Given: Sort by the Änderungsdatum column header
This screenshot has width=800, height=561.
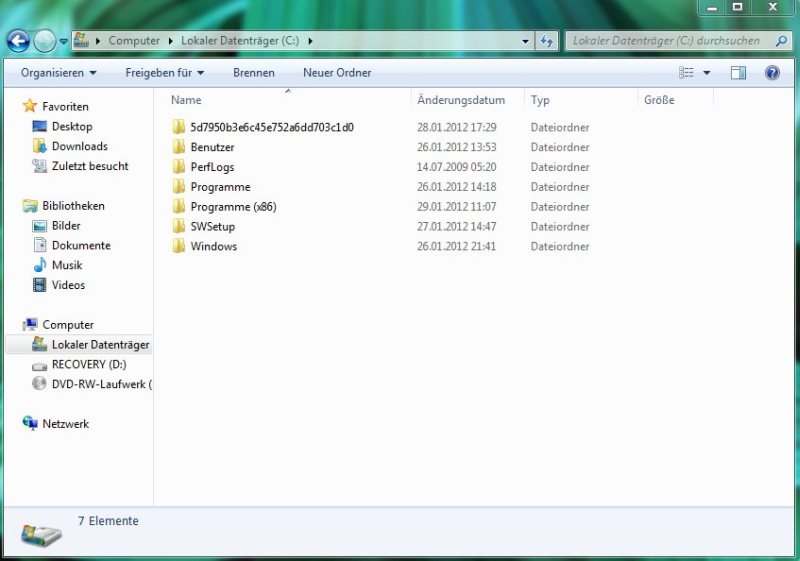Looking at the screenshot, I should coord(461,100).
